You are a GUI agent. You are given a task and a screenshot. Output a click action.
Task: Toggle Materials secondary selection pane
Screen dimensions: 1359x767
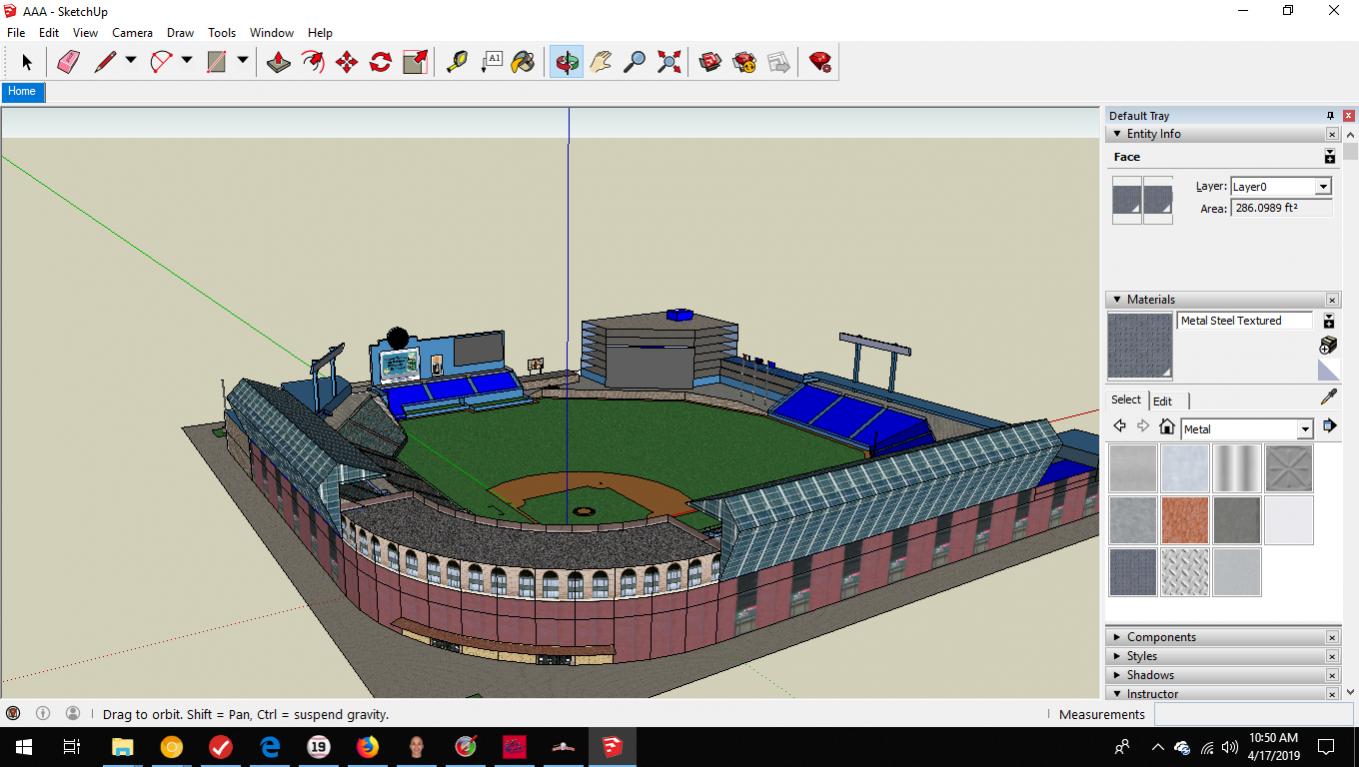click(1329, 321)
